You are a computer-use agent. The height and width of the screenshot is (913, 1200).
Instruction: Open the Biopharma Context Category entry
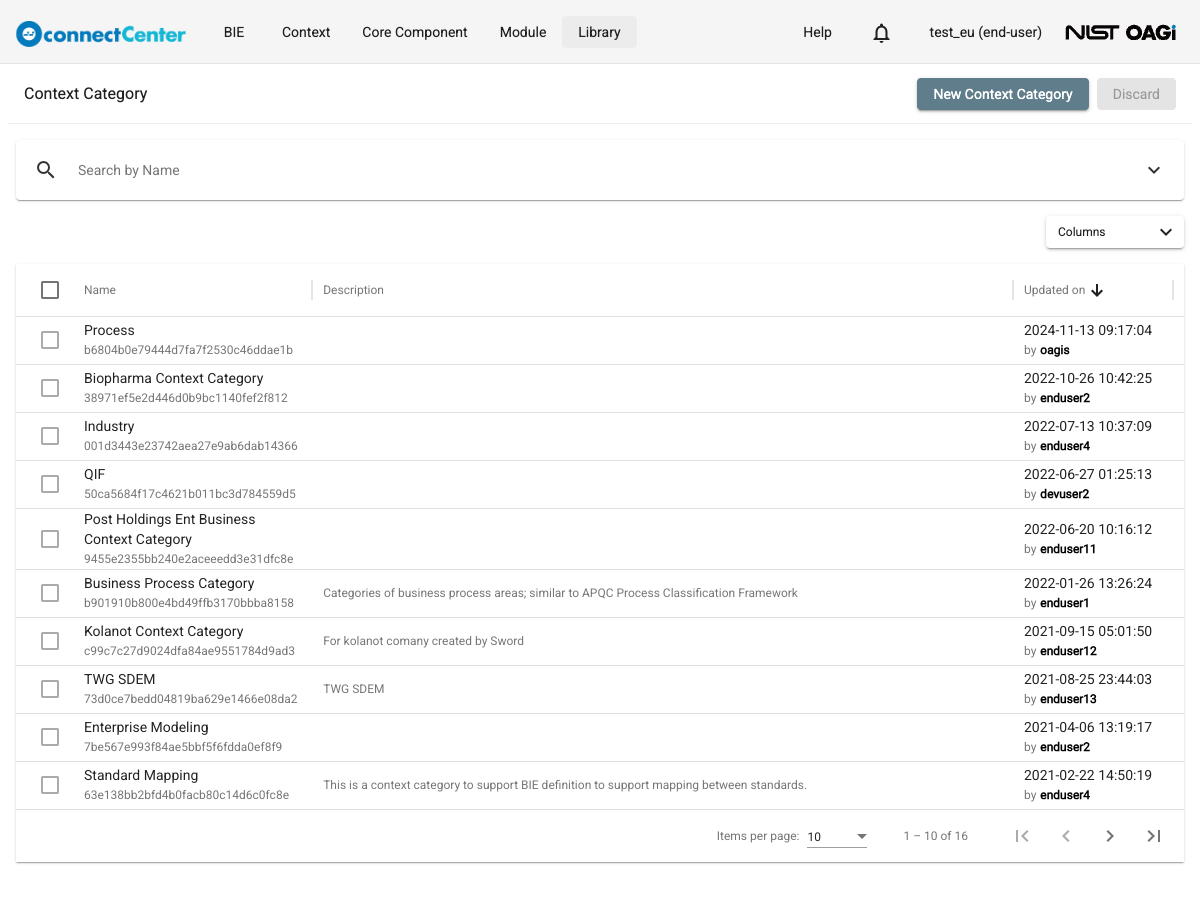pos(174,378)
